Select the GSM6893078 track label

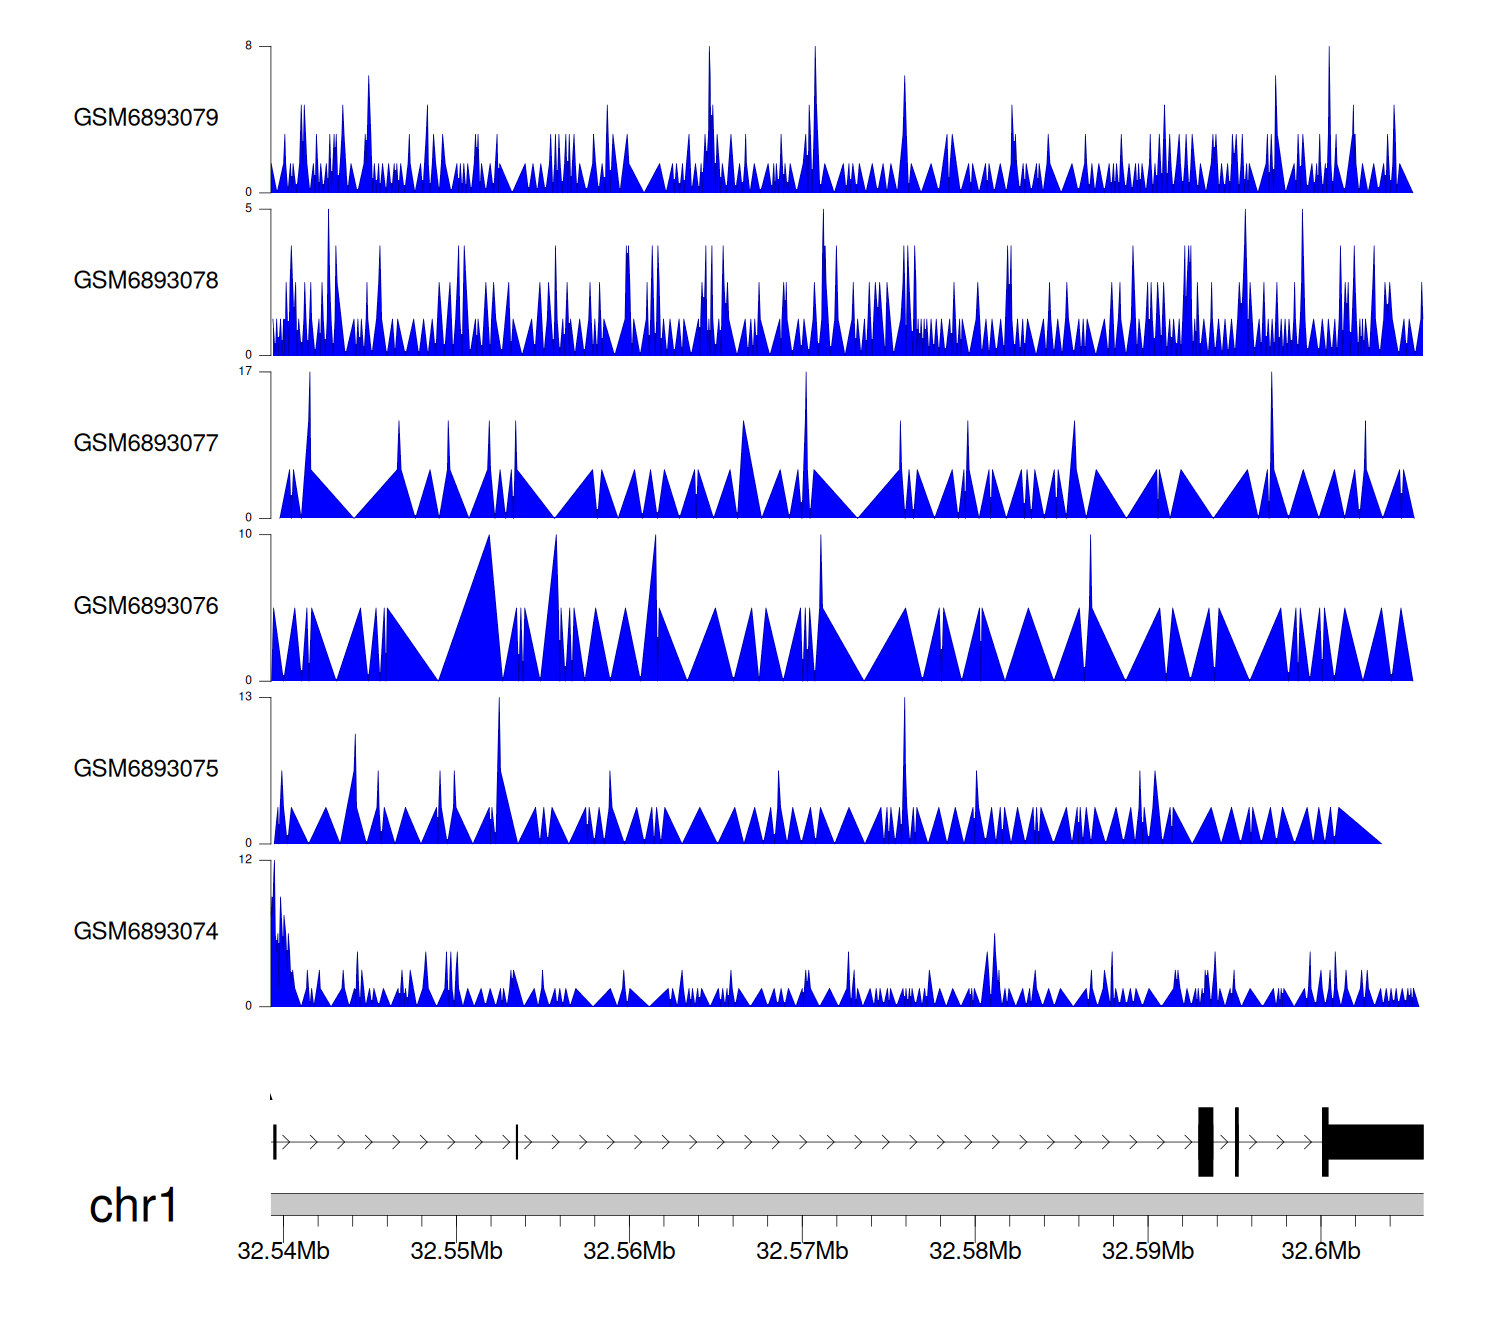click(146, 281)
